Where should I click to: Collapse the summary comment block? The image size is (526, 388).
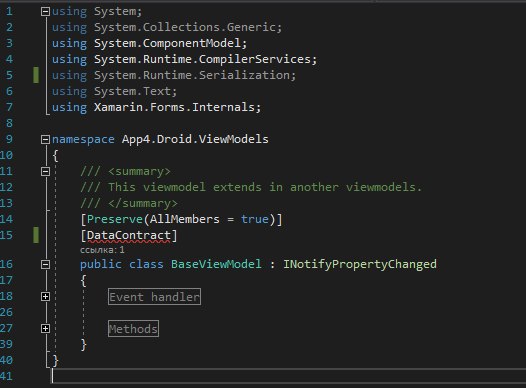point(45,172)
